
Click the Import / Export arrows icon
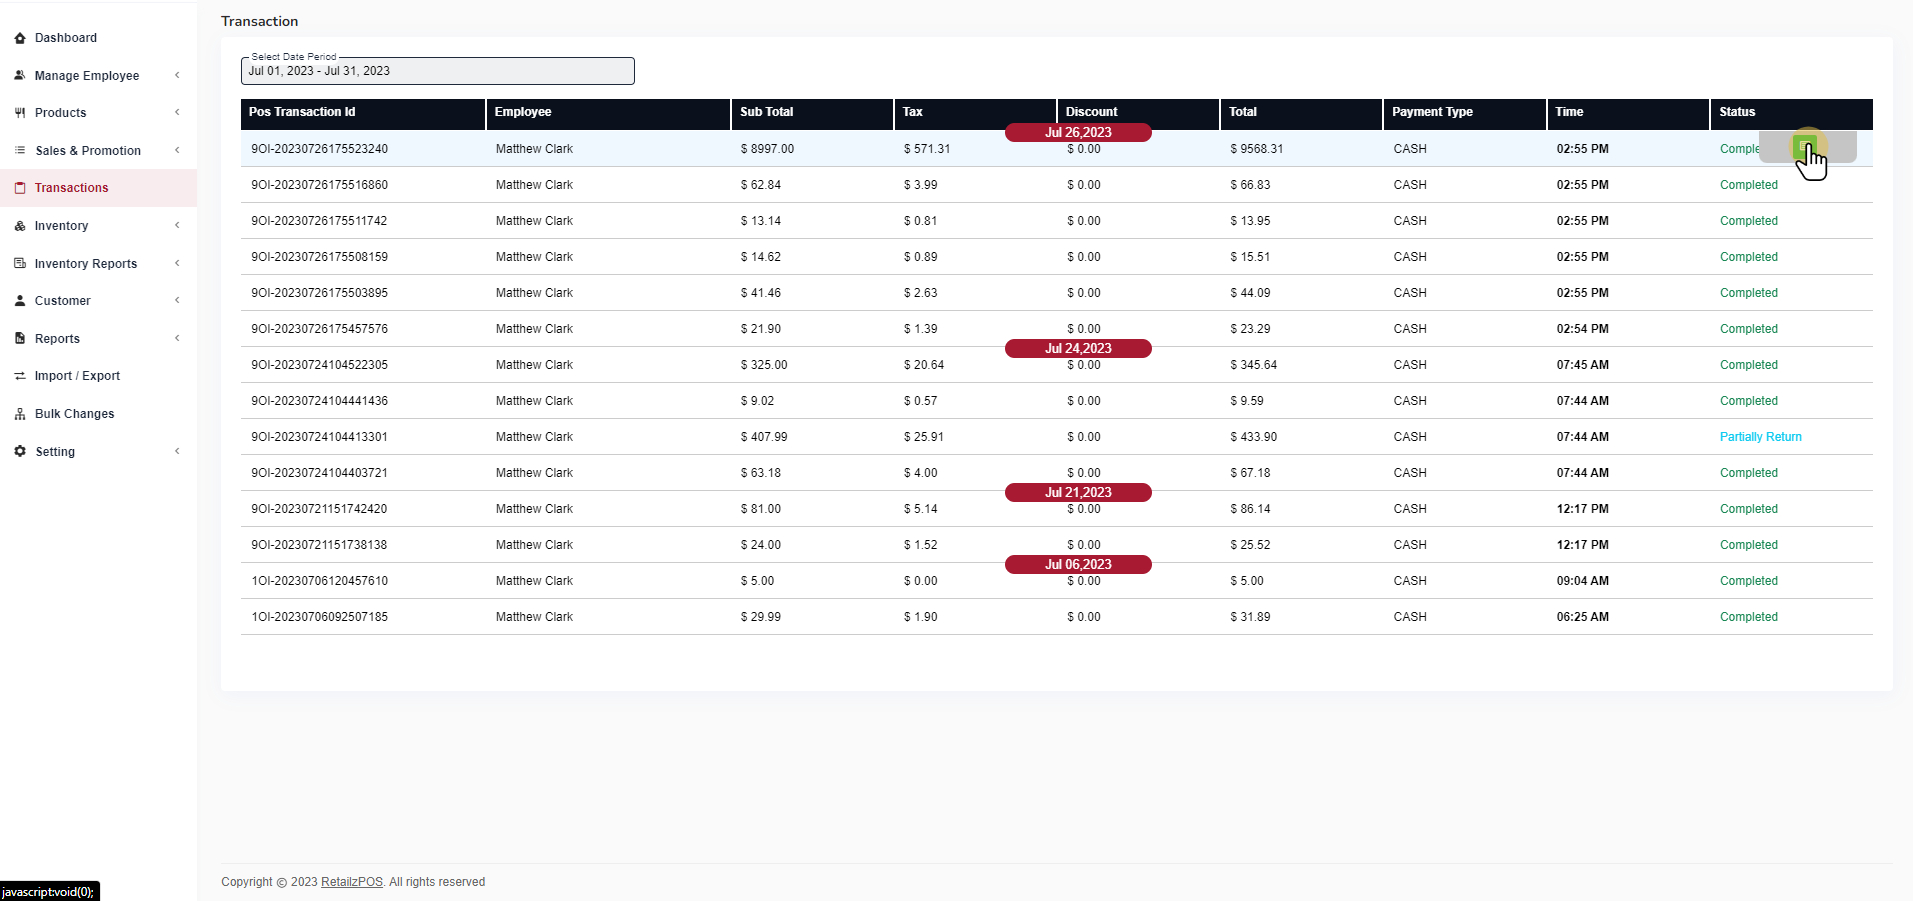[x=20, y=376]
